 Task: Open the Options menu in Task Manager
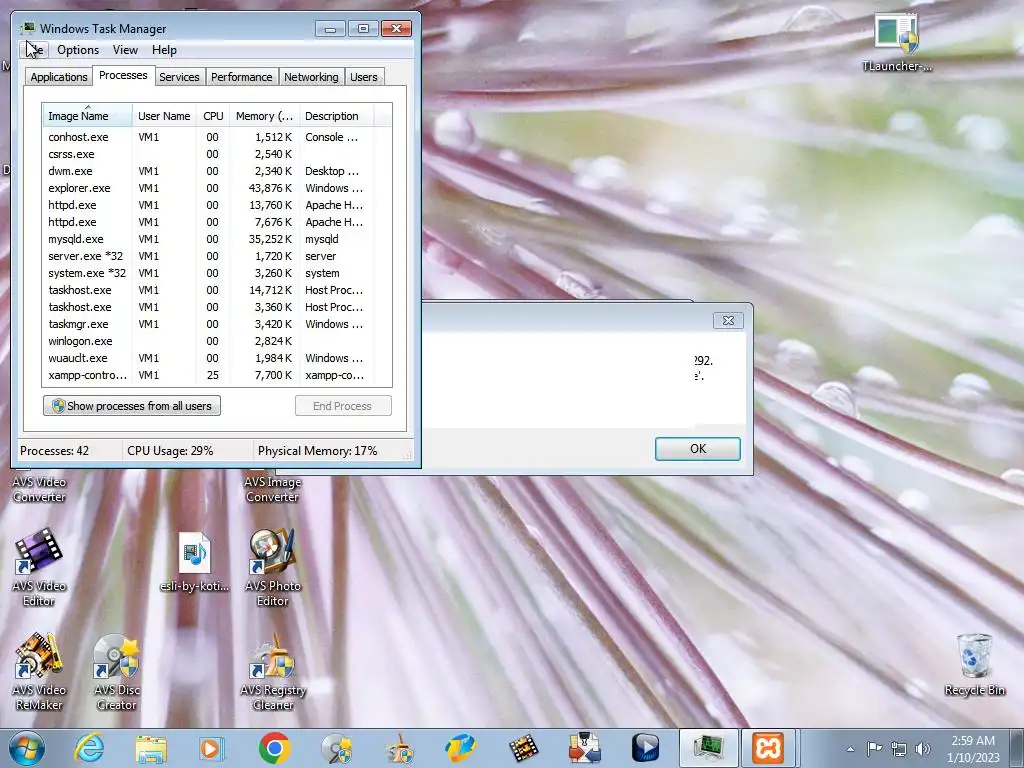point(78,50)
